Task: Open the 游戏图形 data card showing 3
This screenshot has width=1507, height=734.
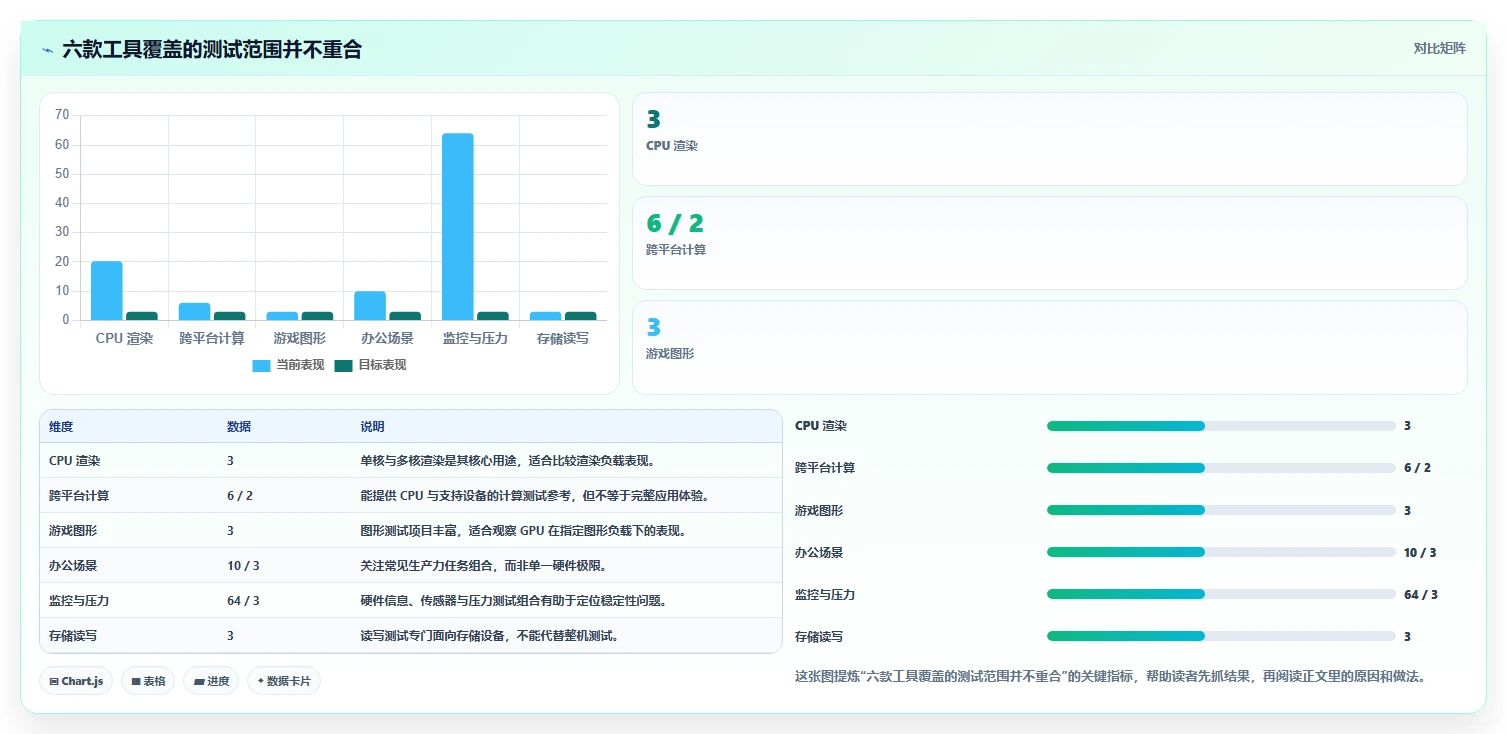Action: [x=1050, y=347]
